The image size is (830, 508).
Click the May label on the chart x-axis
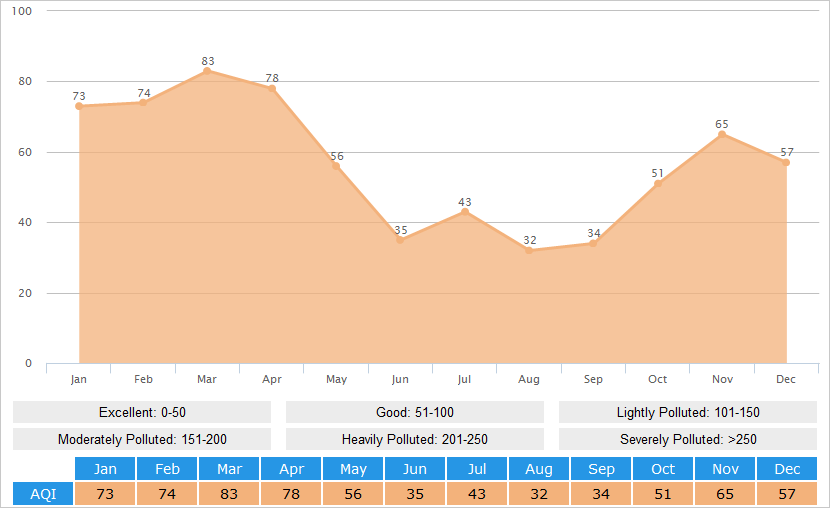336,379
